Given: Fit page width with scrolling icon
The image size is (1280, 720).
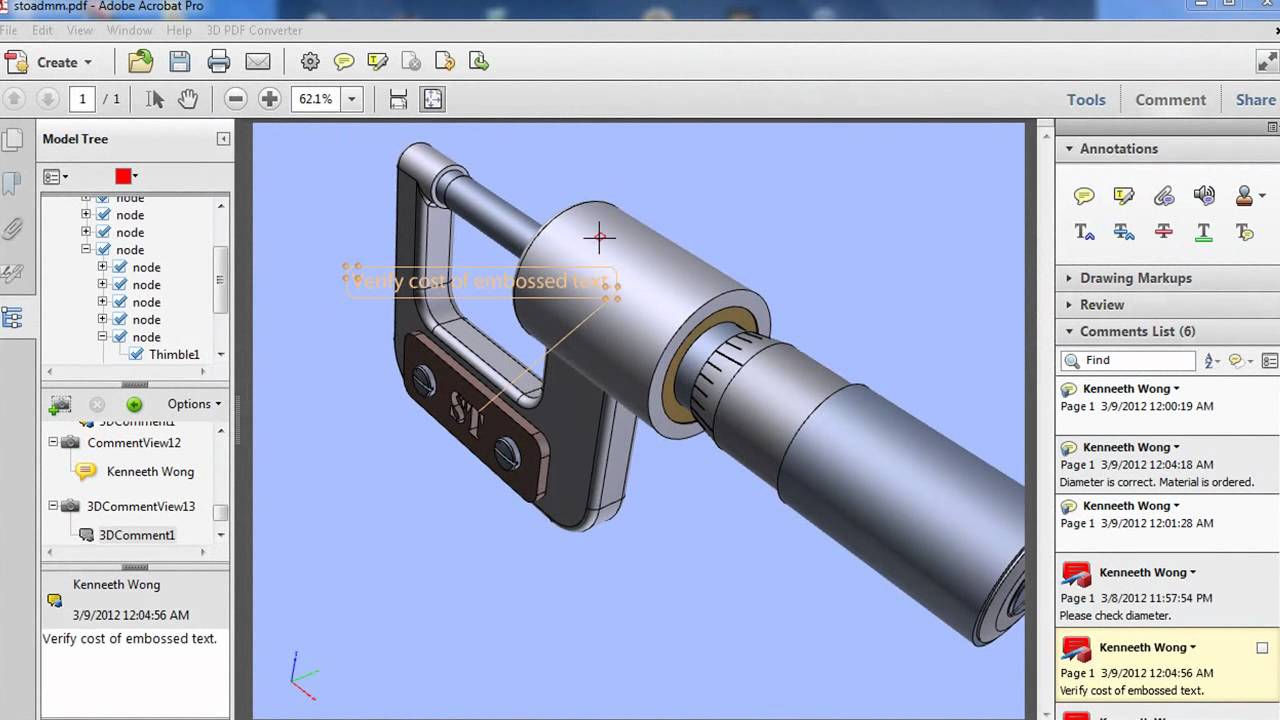Looking at the screenshot, I should point(398,99).
